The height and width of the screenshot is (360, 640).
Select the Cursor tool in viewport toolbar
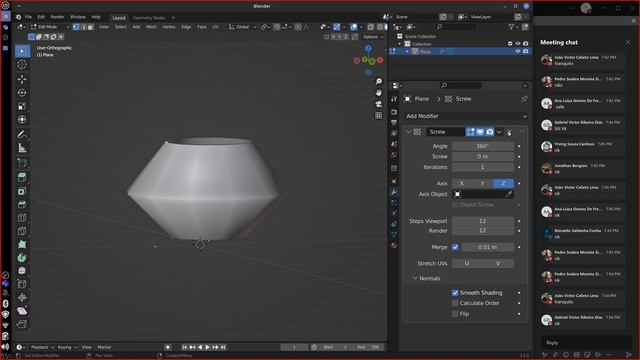(22, 64)
